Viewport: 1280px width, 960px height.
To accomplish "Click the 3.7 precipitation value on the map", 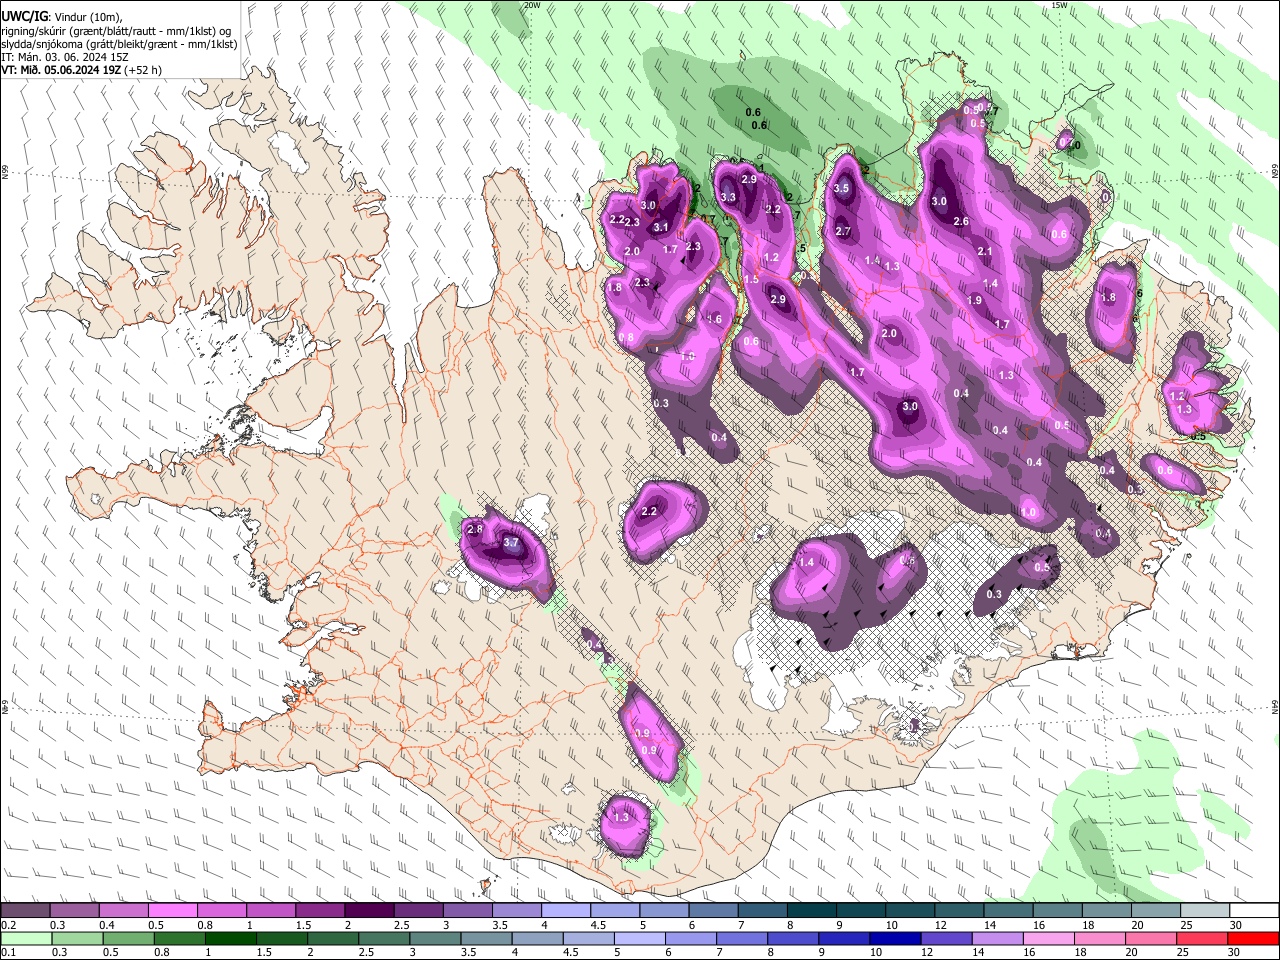I will coord(511,543).
